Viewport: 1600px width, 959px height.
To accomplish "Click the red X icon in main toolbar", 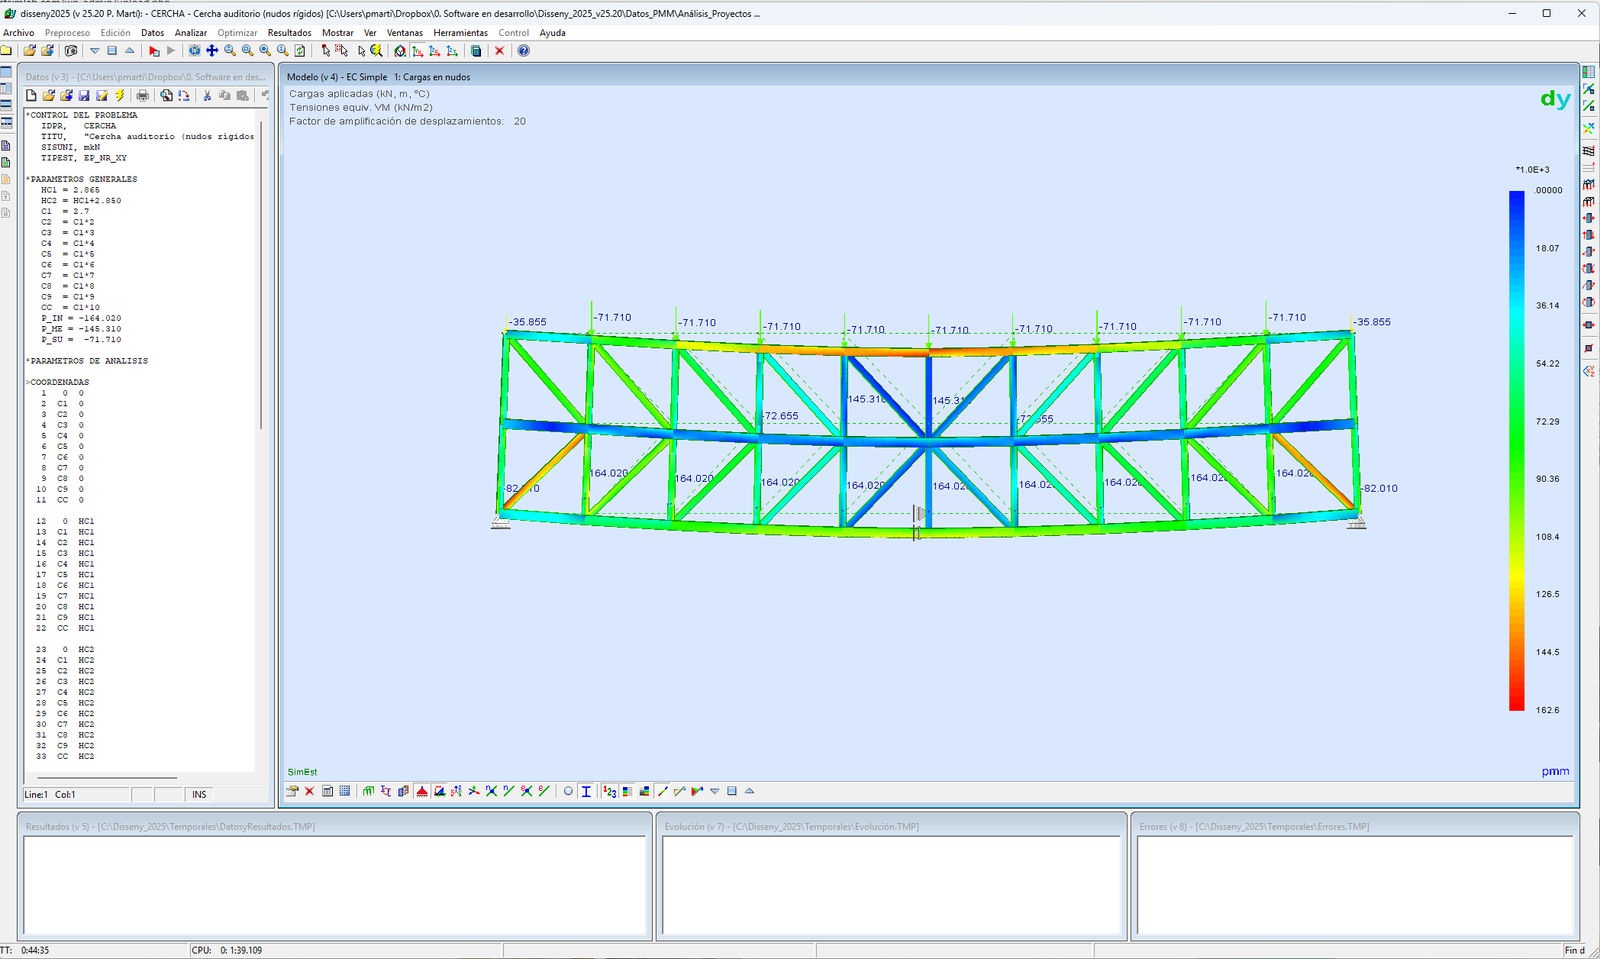I will (x=499, y=51).
